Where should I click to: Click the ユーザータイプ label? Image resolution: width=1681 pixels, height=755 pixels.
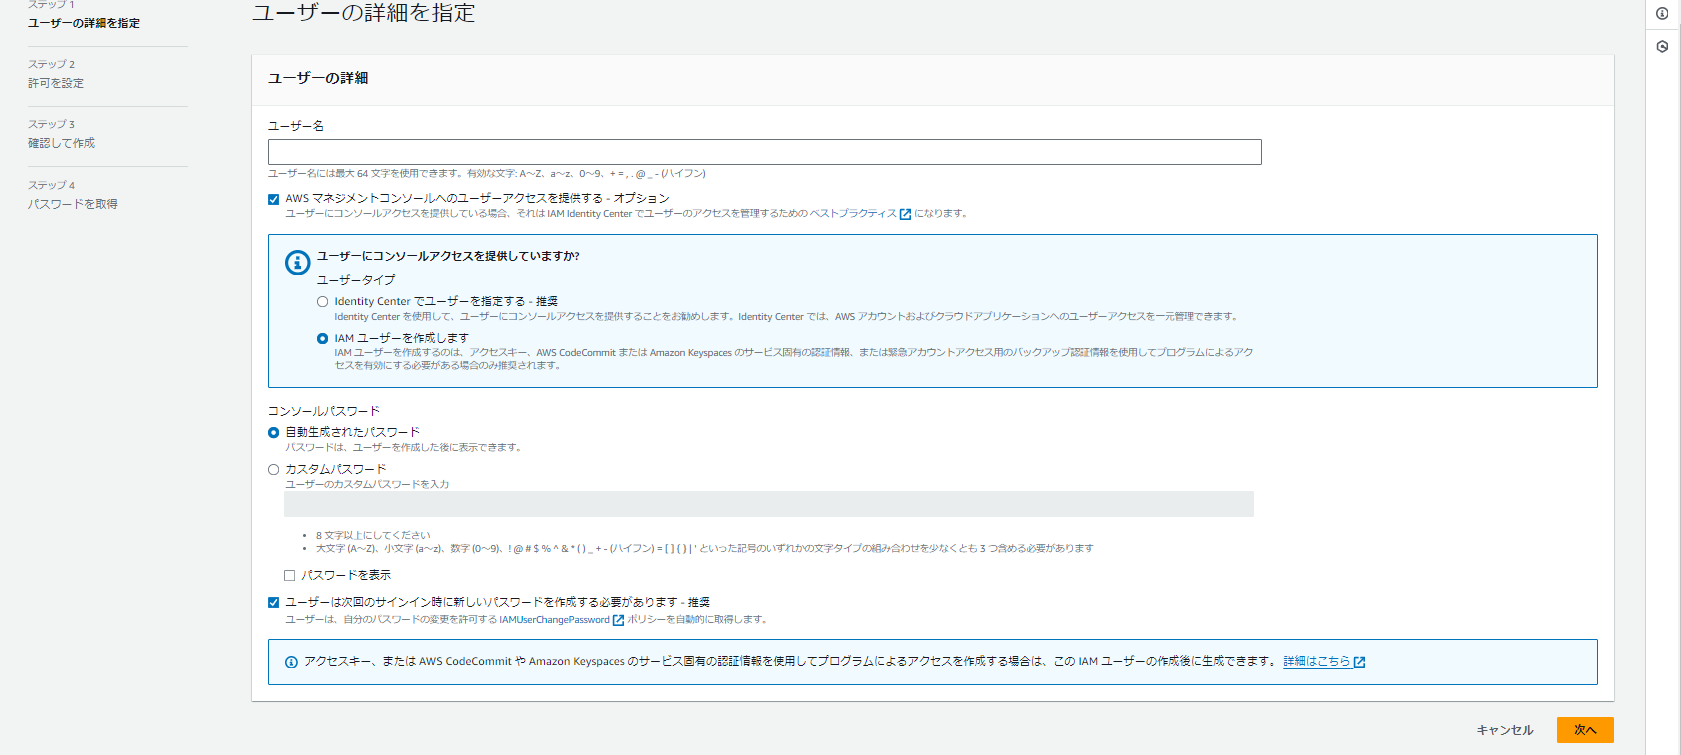coord(356,280)
